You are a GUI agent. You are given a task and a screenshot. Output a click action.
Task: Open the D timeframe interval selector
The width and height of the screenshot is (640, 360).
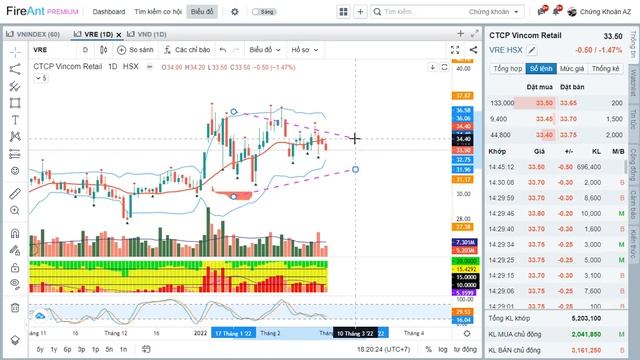pos(85,50)
